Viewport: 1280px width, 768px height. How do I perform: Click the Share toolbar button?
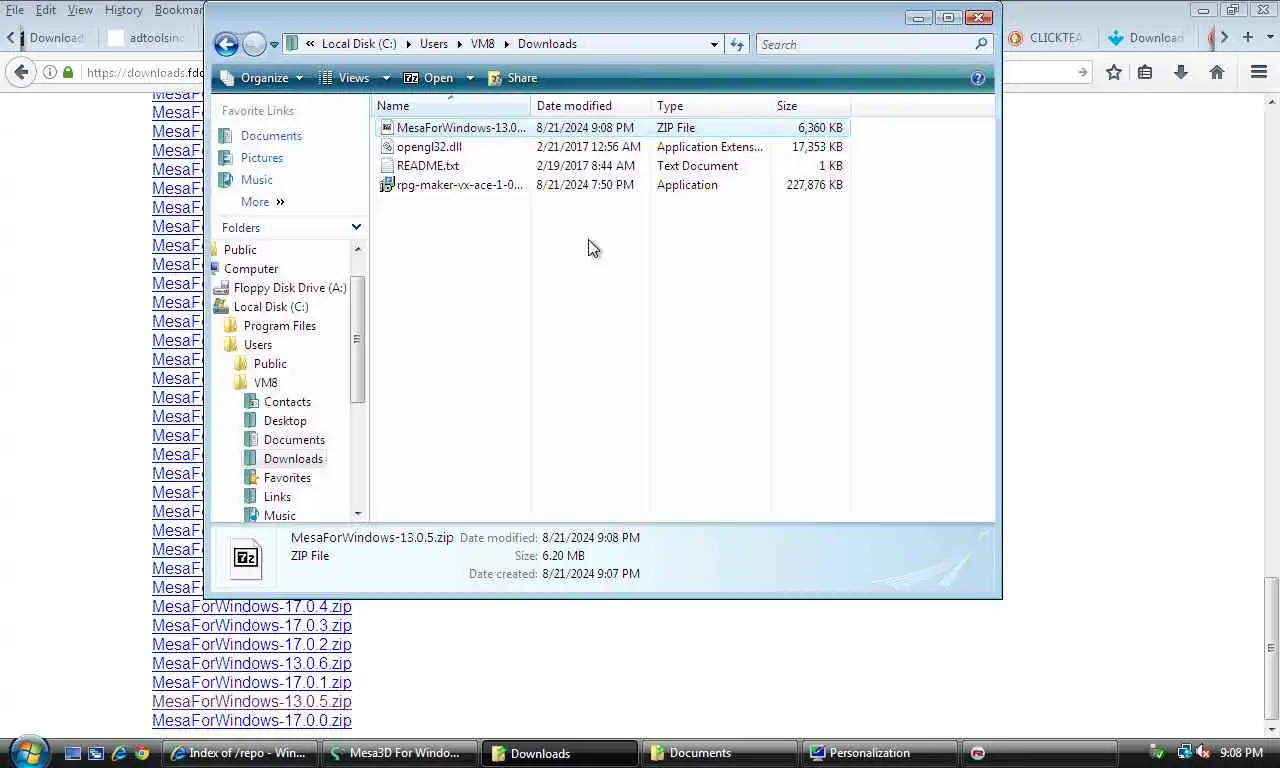(x=512, y=78)
